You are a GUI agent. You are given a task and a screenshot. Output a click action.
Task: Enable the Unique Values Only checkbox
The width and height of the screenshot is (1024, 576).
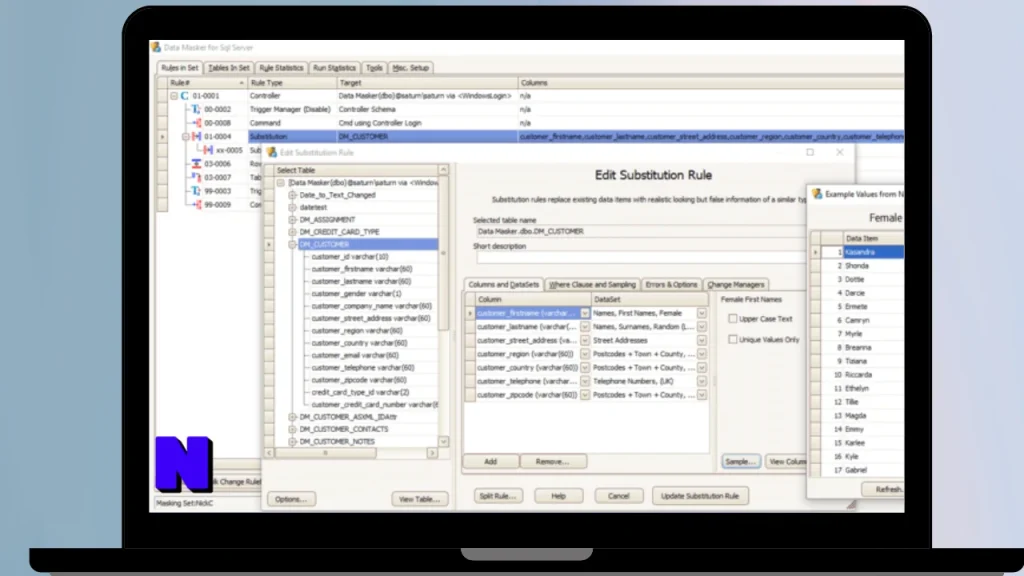point(733,340)
